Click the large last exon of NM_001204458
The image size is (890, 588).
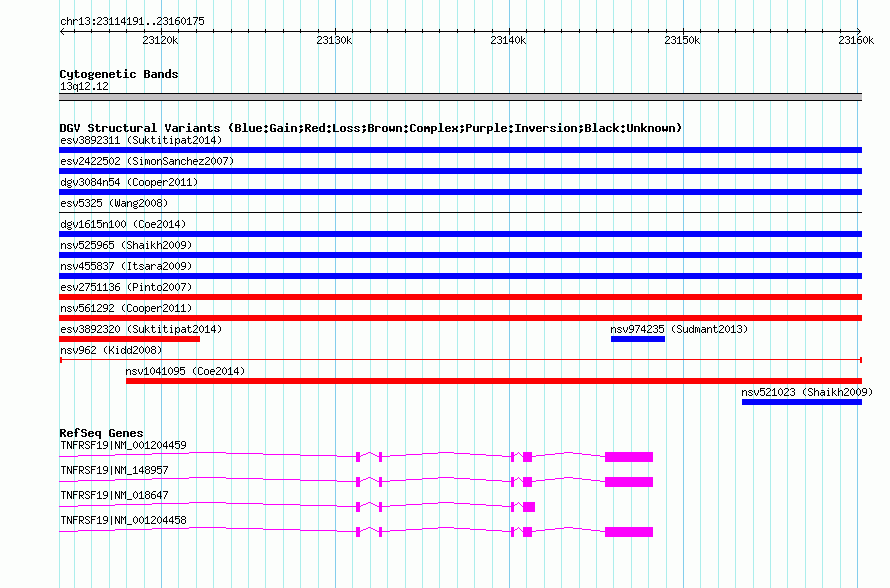coord(629,532)
